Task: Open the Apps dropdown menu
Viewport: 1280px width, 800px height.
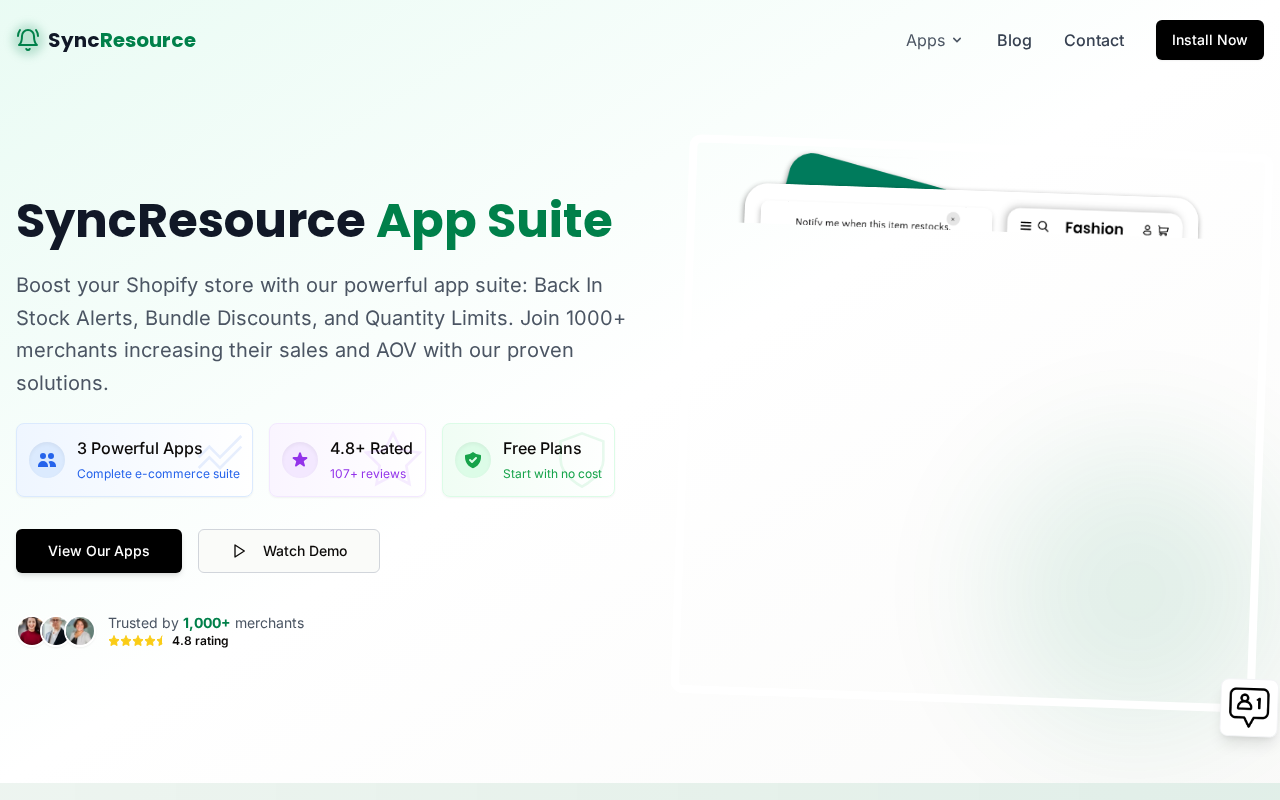Action: 934,40
